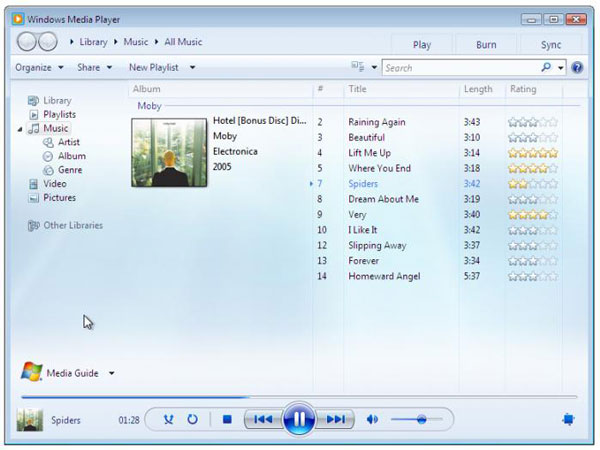Switch to the Sync tab
Viewport: 600px width, 450px height.
[551, 45]
